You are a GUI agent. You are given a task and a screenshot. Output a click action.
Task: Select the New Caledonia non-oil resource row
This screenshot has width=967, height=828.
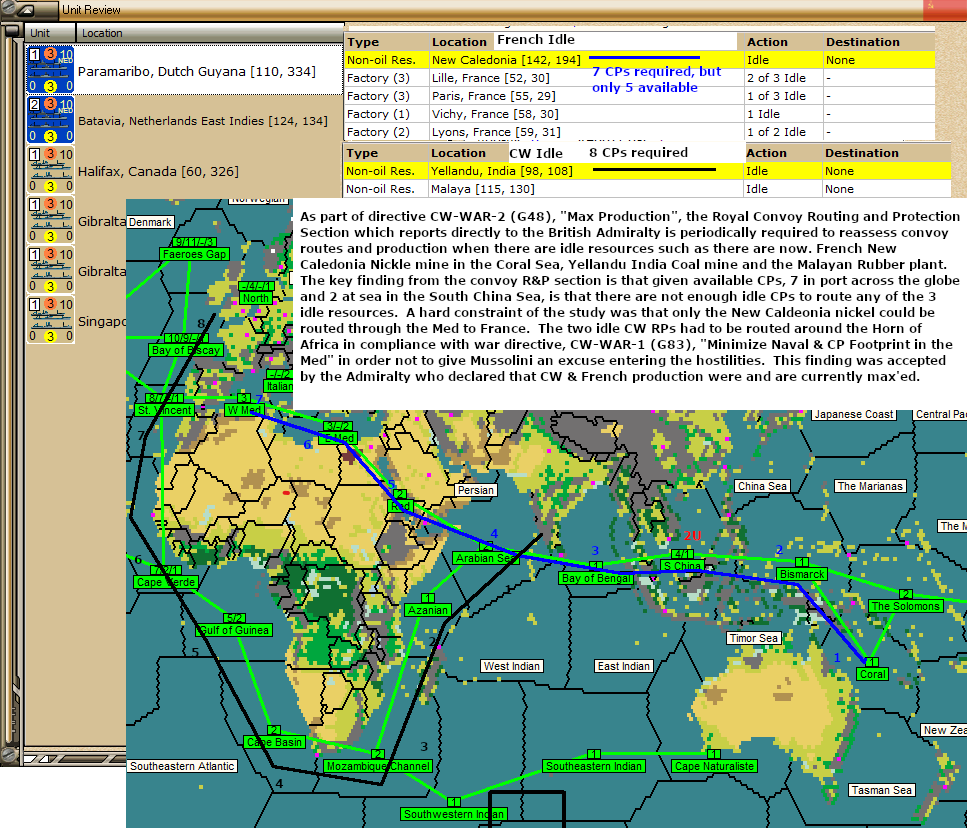[639, 60]
